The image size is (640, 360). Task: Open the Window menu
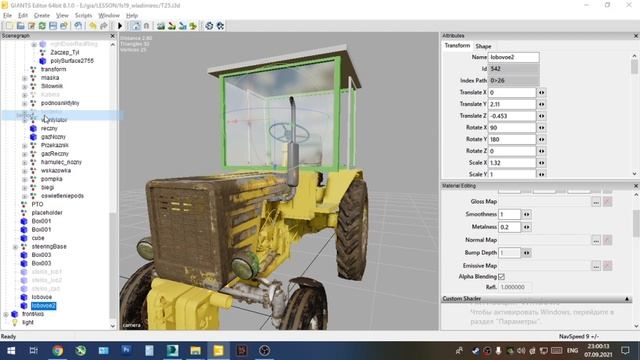click(x=109, y=15)
